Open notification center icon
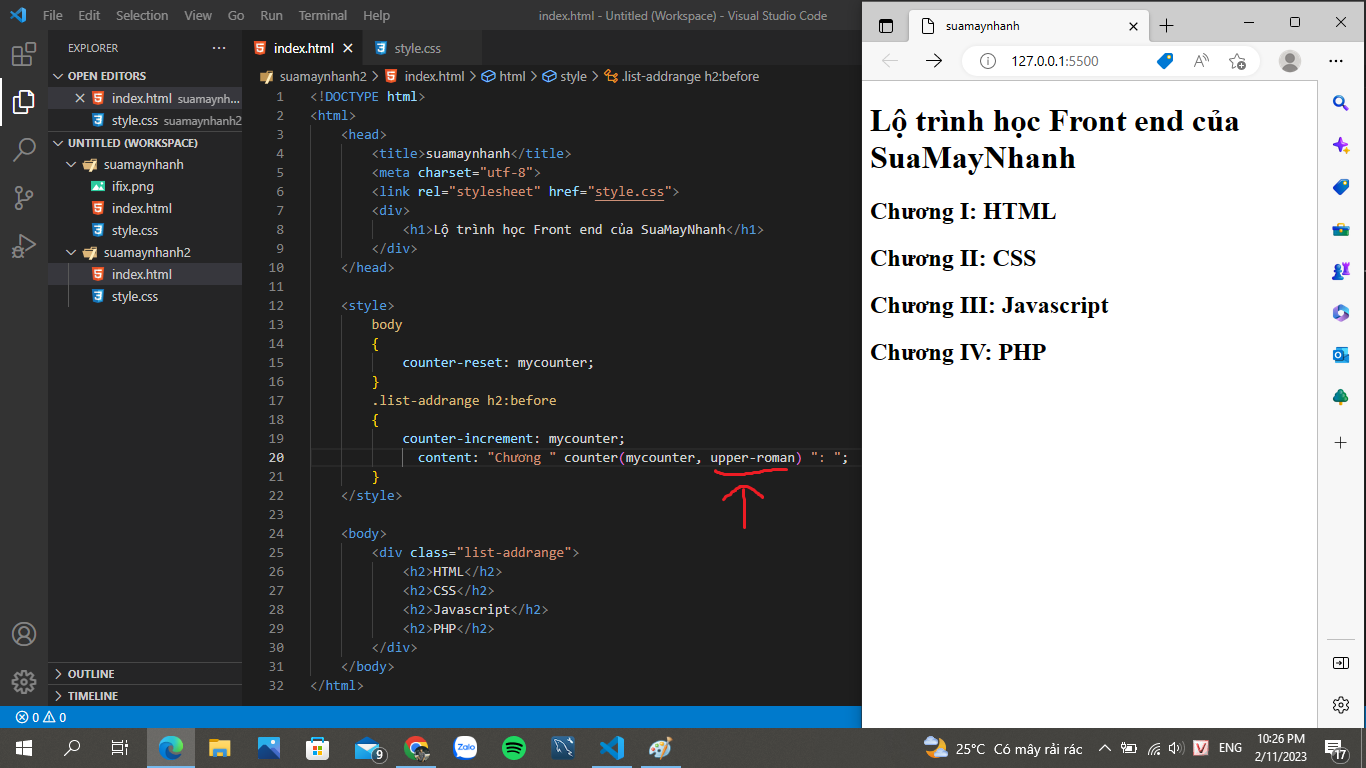The height and width of the screenshot is (768, 1366). (1336, 748)
